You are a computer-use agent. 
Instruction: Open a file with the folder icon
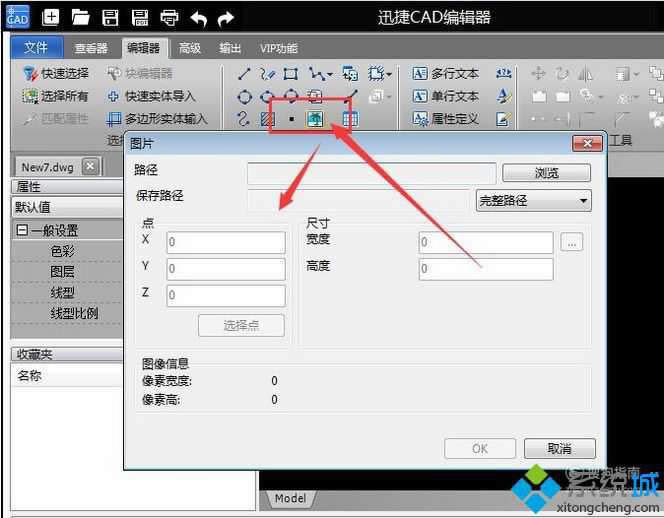tap(80, 17)
